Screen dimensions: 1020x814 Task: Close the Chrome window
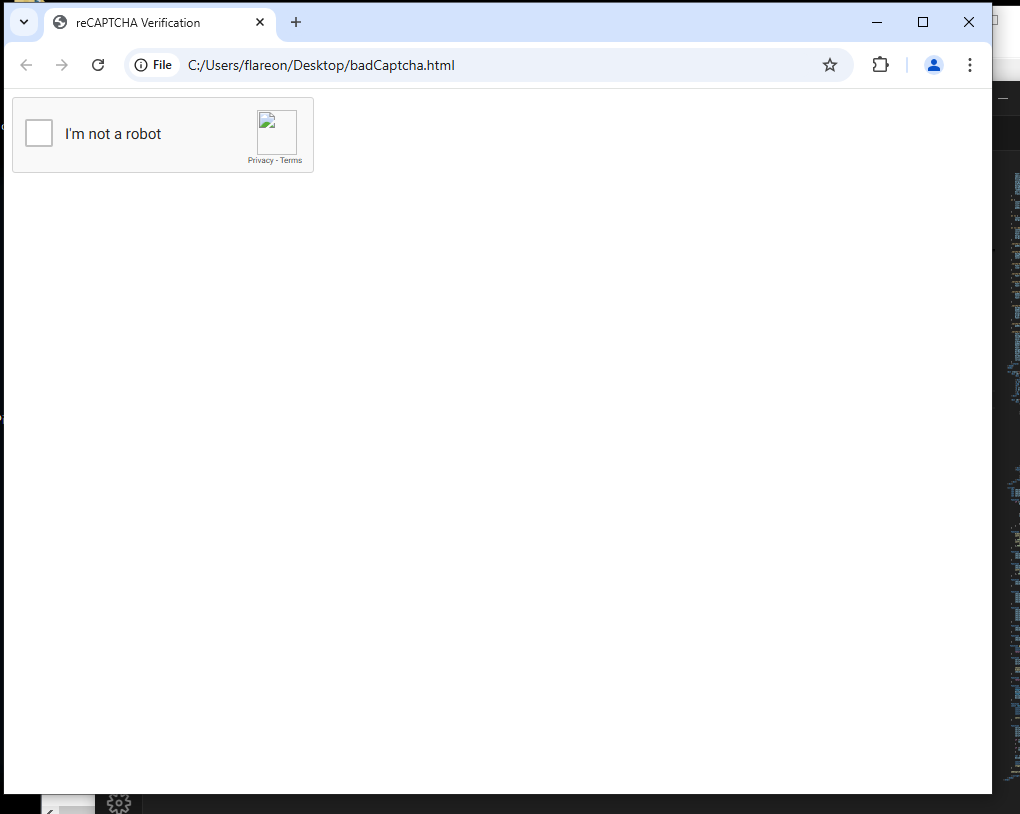(x=969, y=22)
